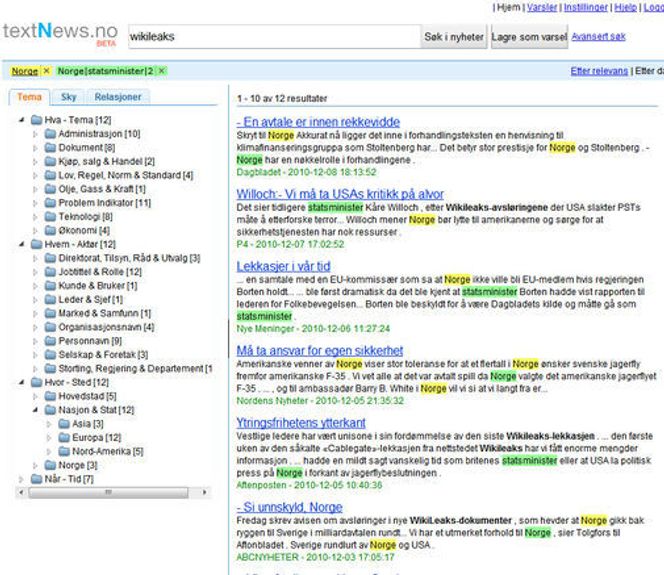Image resolution: width=664 pixels, height=575 pixels.
Task: Click the Hovedstad folder icon
Action: pos(50,396)
